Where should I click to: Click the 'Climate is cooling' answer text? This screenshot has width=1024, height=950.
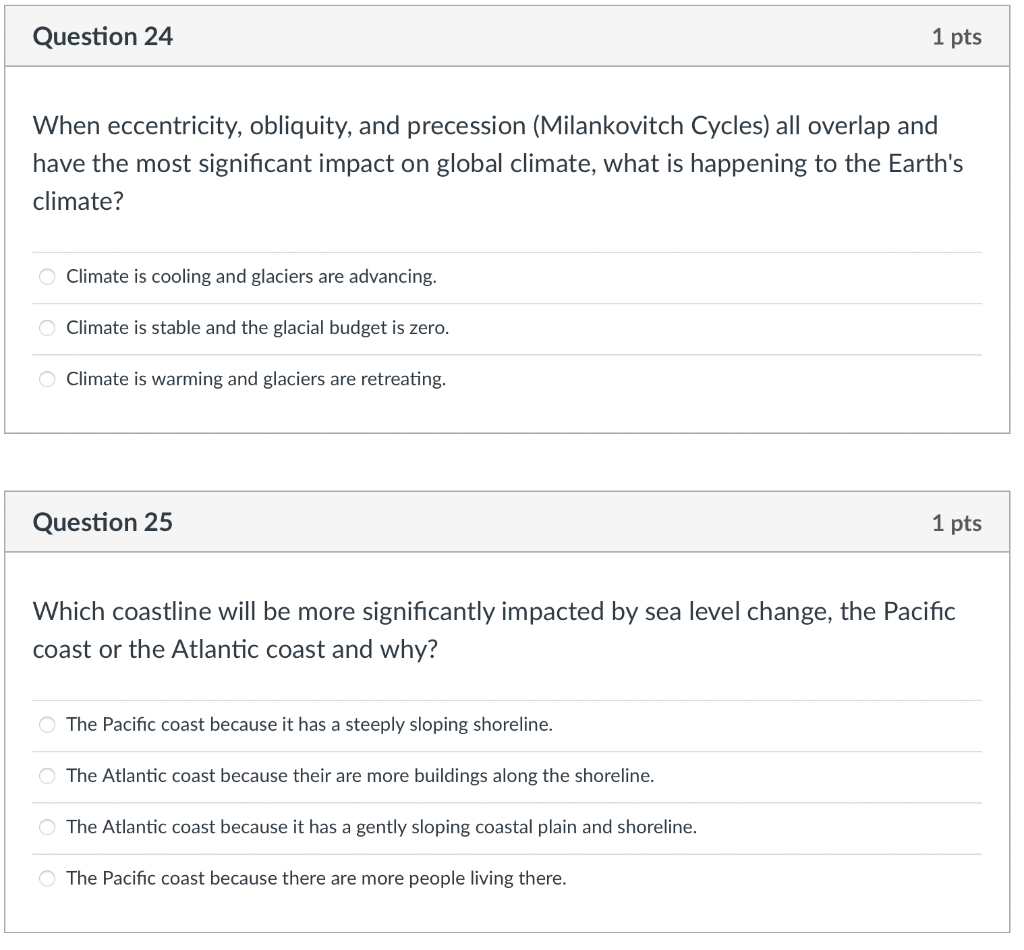pos(251,277)
